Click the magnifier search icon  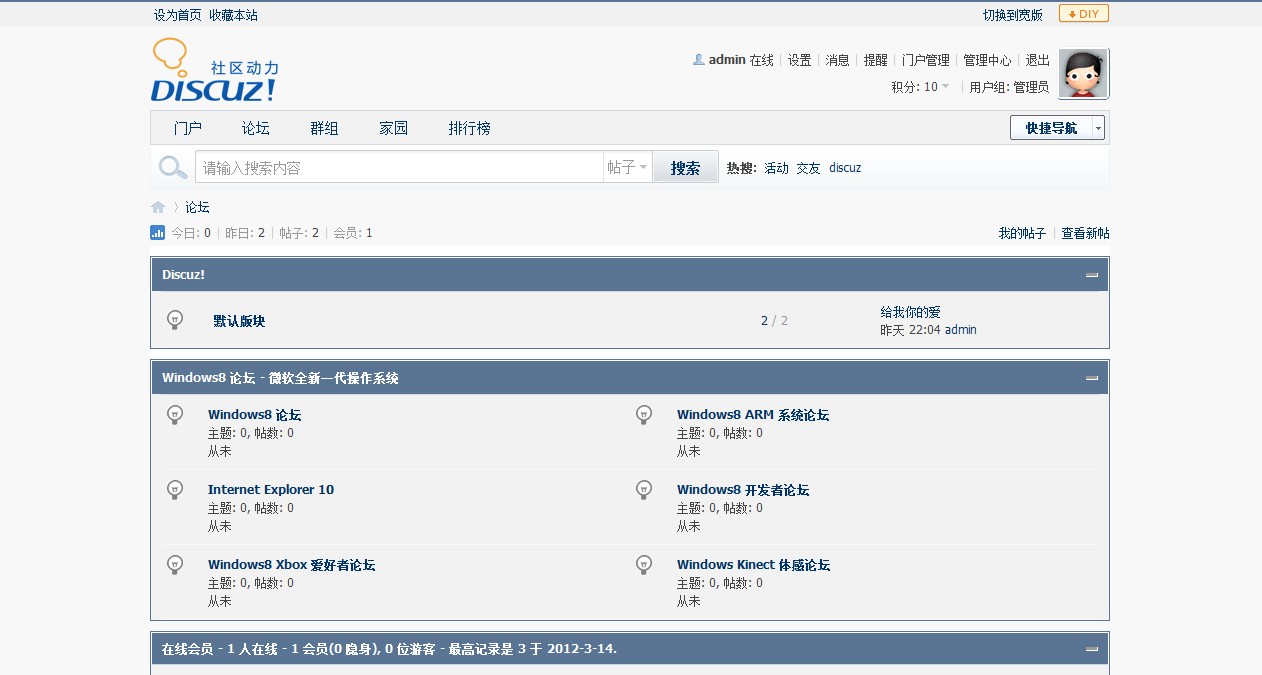tap(173, 167)
